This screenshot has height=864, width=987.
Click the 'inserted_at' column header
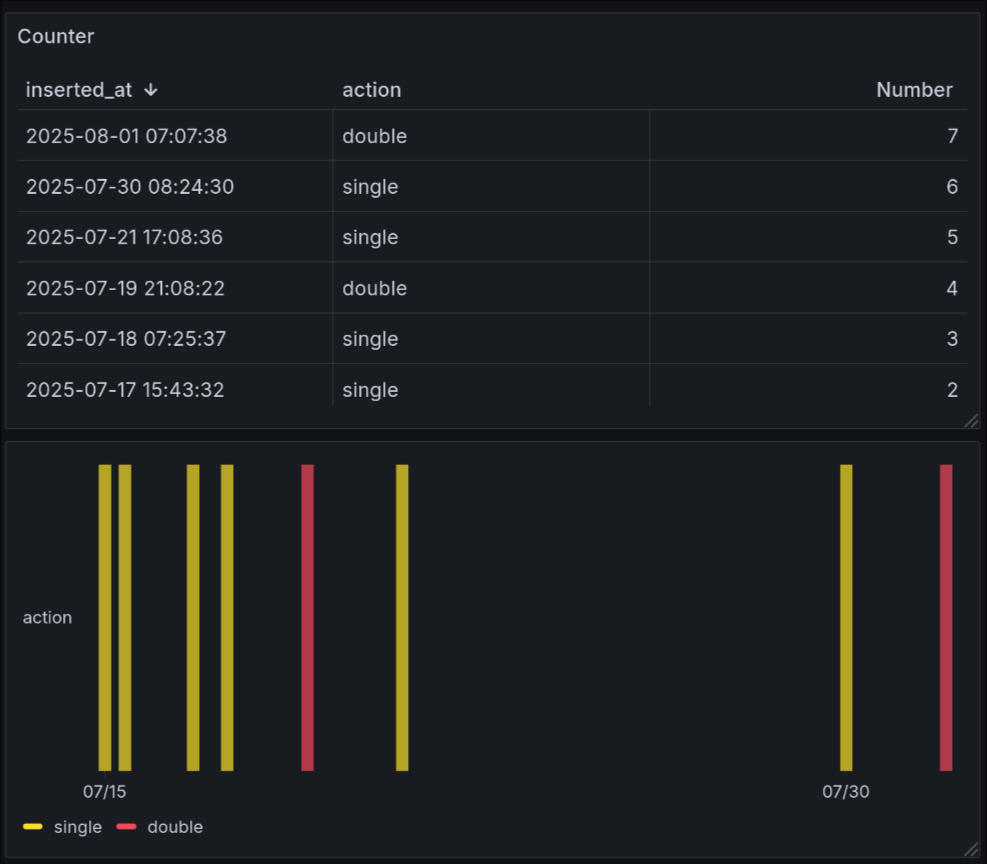pyautogui.click(x=79, y=90)
